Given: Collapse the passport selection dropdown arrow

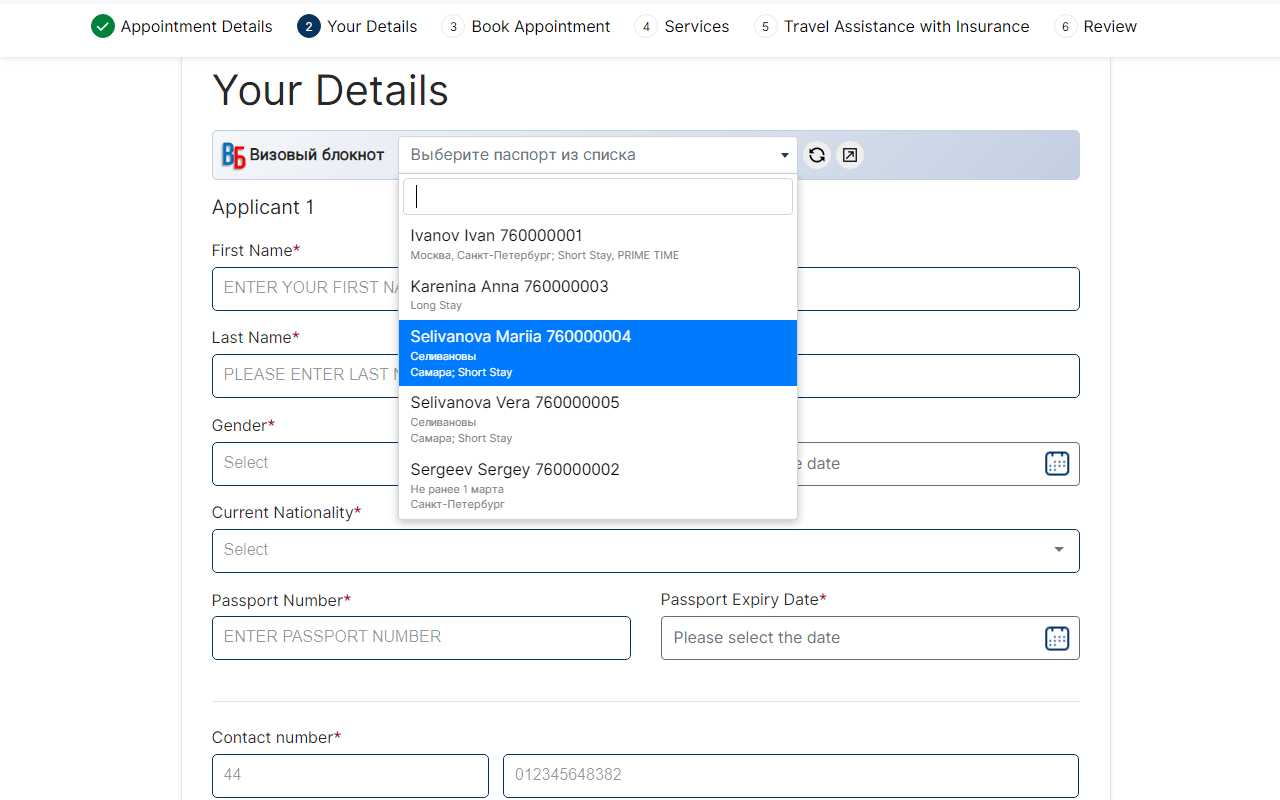Looking at the screenshot, I should tap(784, 155).
